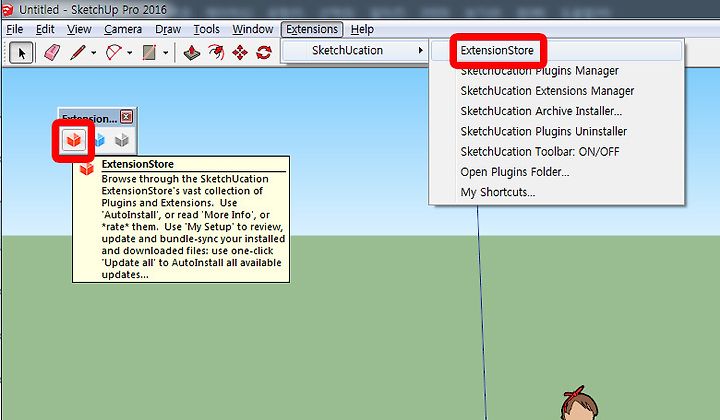The width and height of the screenshot is (720, 420).
Task: Select the Pencil line tool
Action: [78, 52]
